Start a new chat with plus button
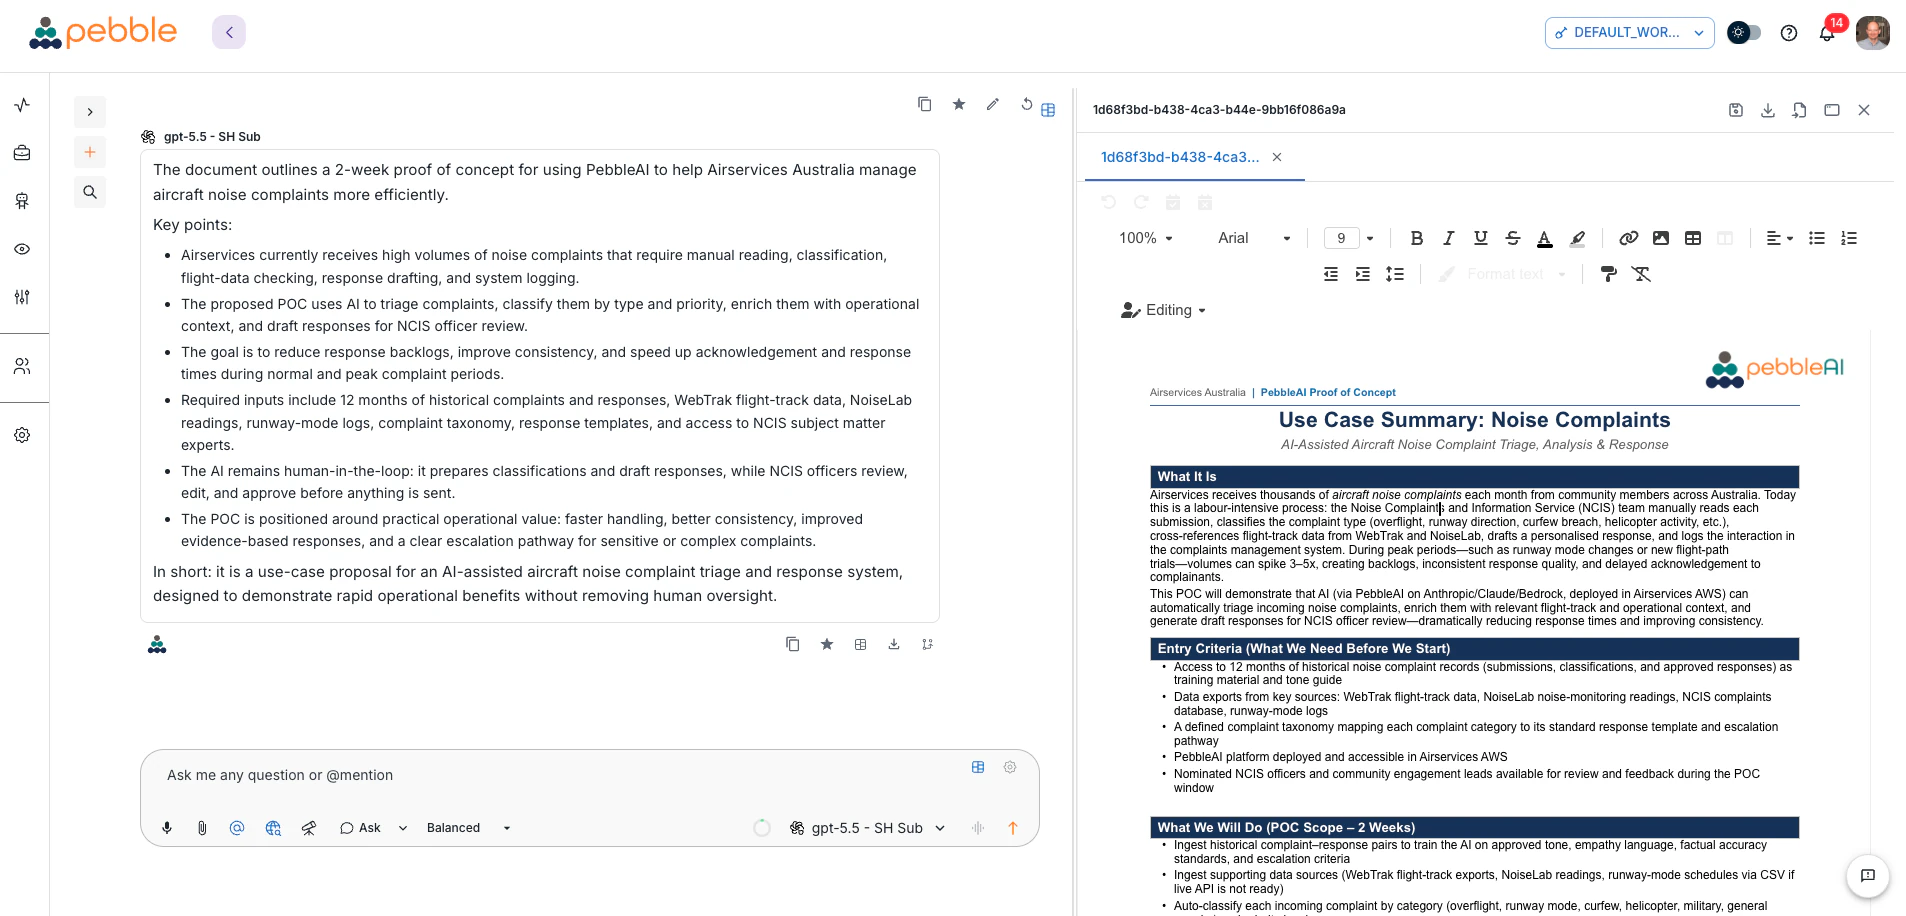1906x916 pixels. [90, 152]
